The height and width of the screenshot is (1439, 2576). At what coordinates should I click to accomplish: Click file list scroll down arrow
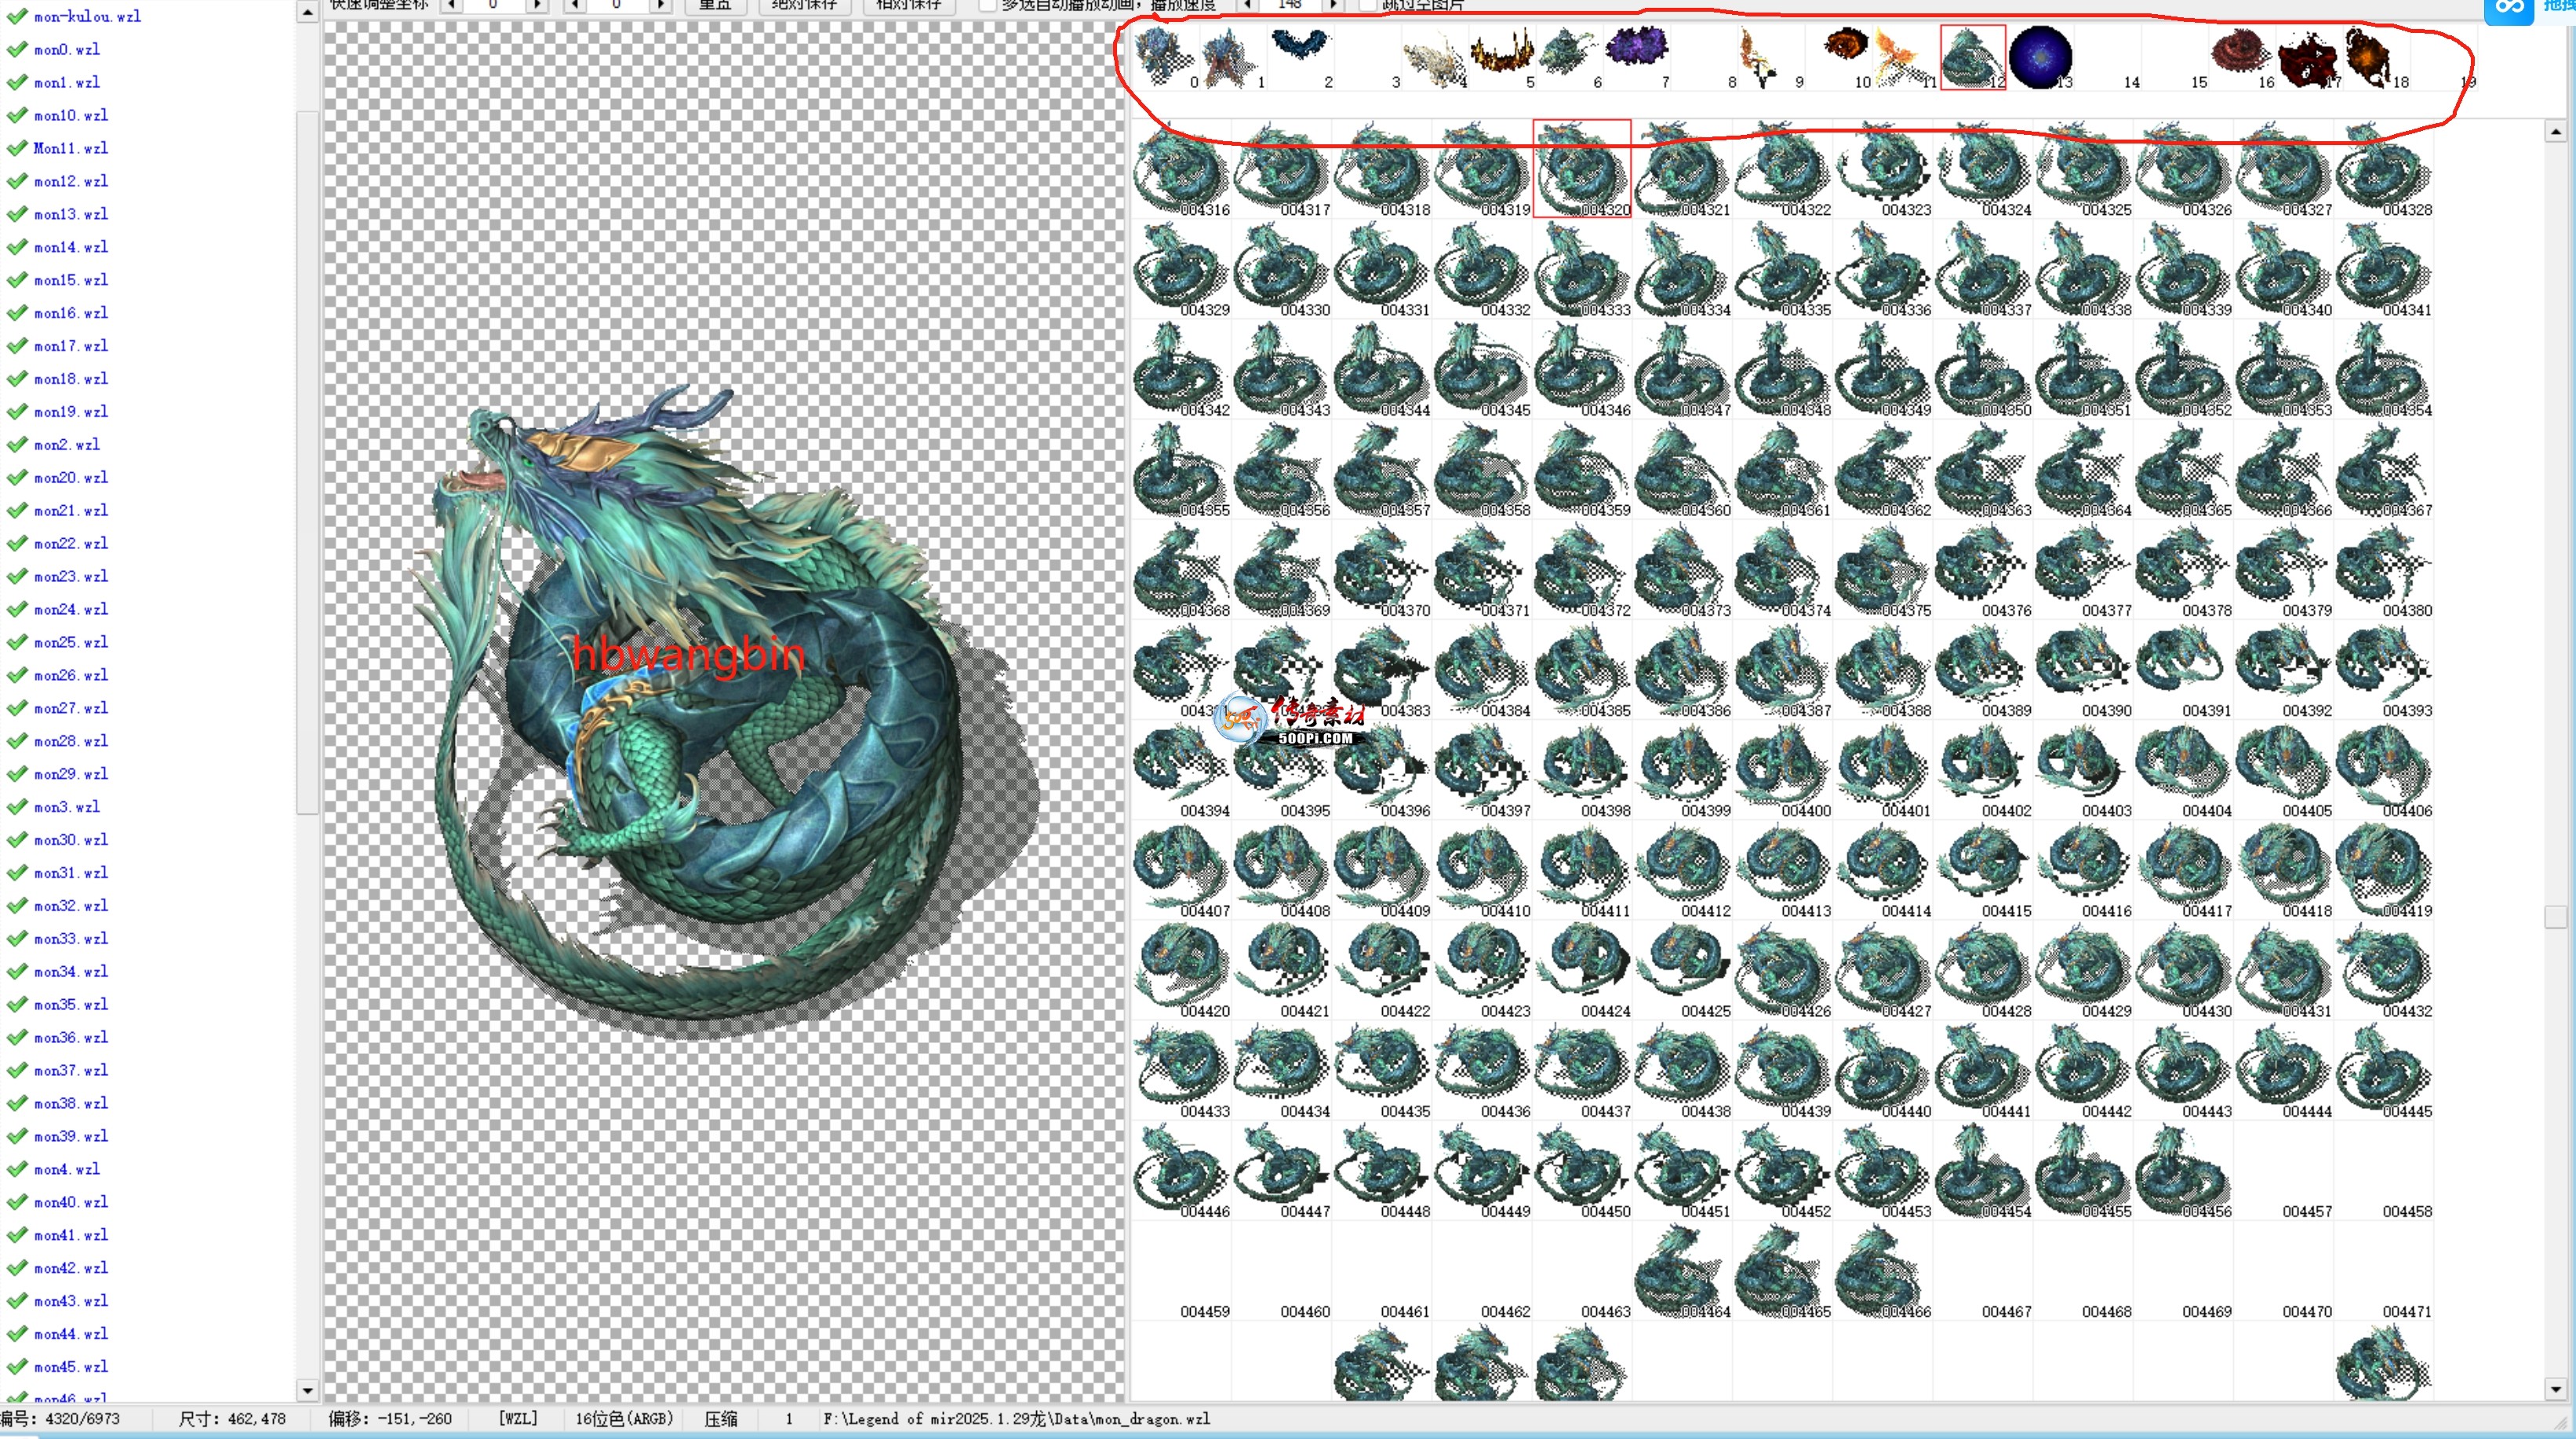coord(307,1390)
